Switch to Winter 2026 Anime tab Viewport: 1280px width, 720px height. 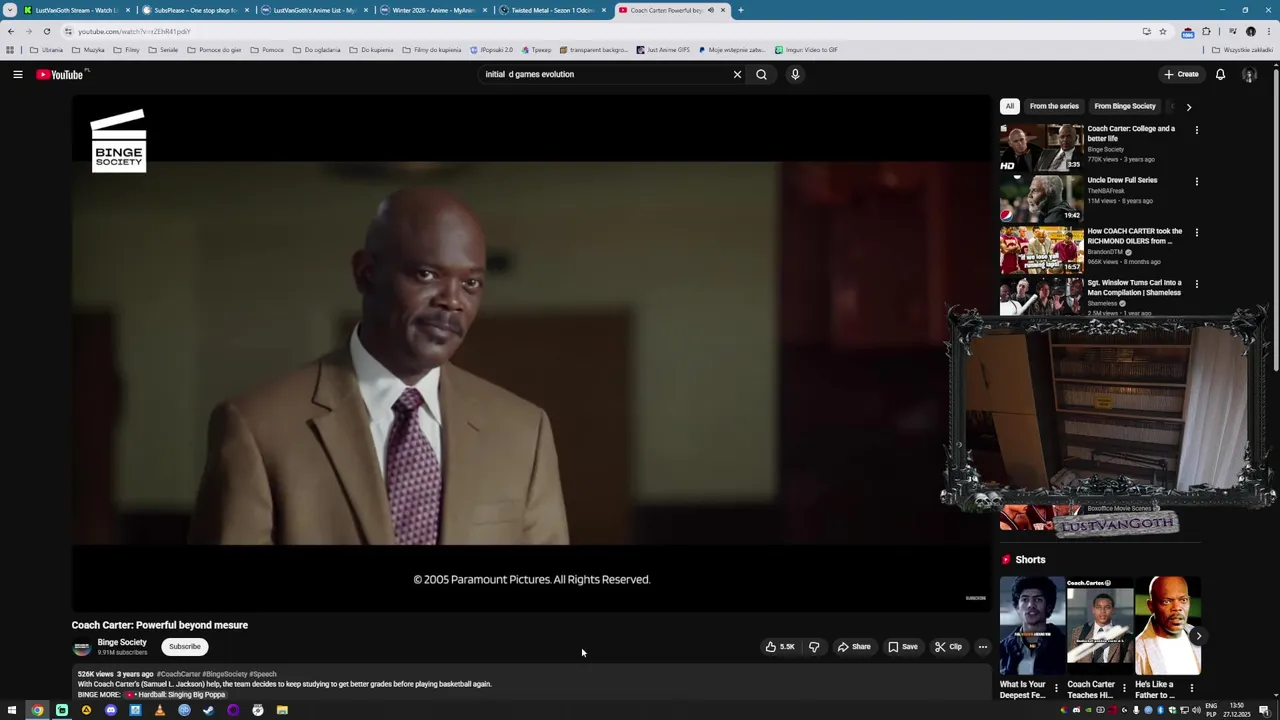432,10
